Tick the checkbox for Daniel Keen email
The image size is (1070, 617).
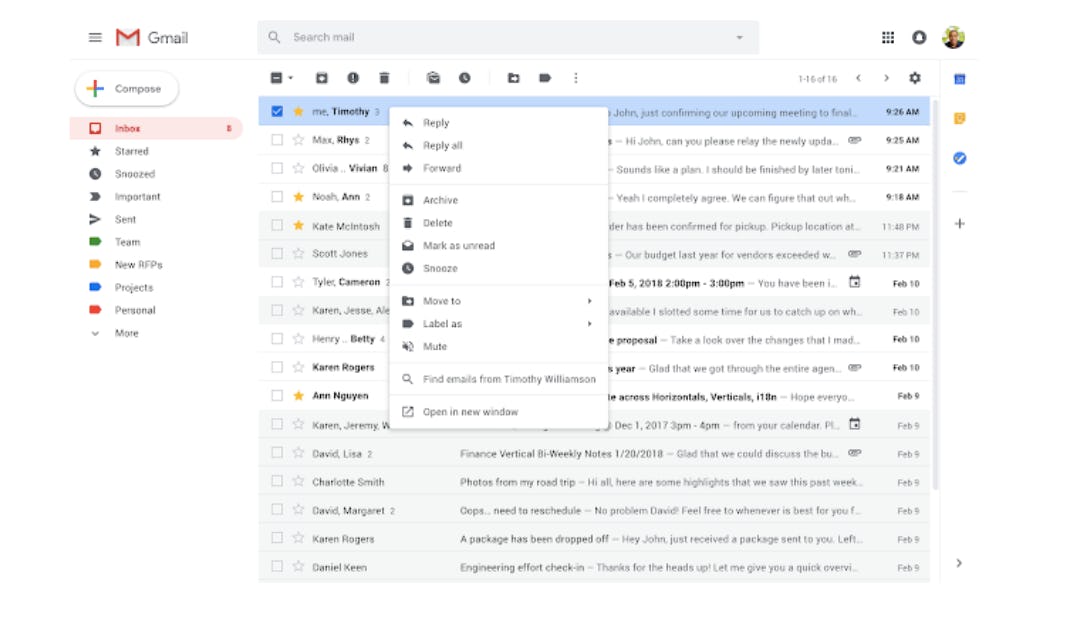pyautogui.click(x=277, y=567)
